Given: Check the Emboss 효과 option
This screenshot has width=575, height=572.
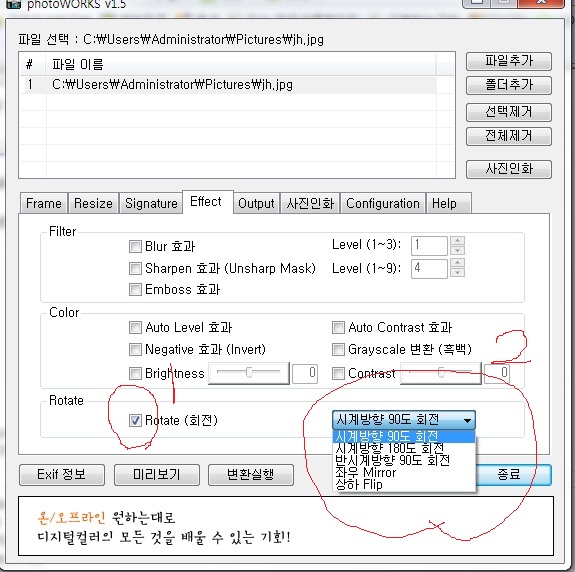Looking at the screenshot, I should (x=135, y=289).
